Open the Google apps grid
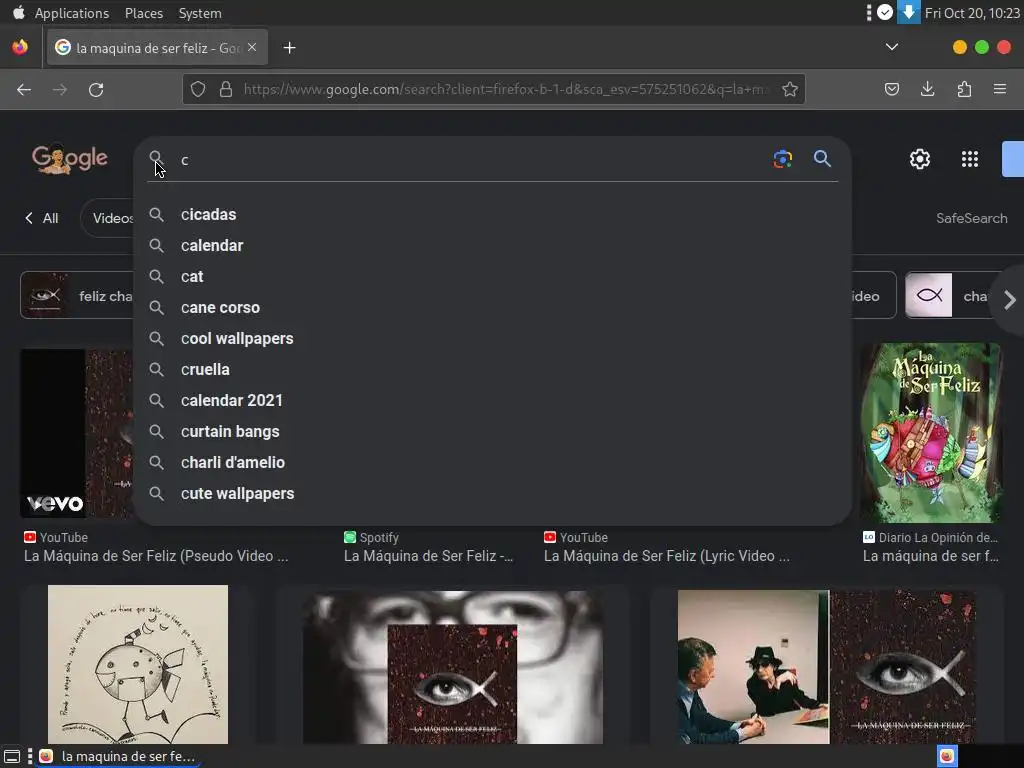 [x=970, y=159]
